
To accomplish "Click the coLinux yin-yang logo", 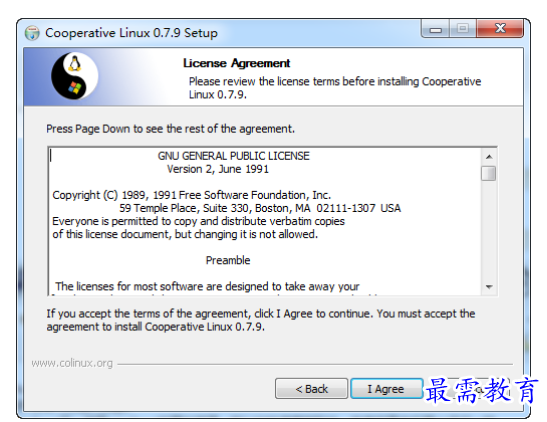I will pos(74,76).
